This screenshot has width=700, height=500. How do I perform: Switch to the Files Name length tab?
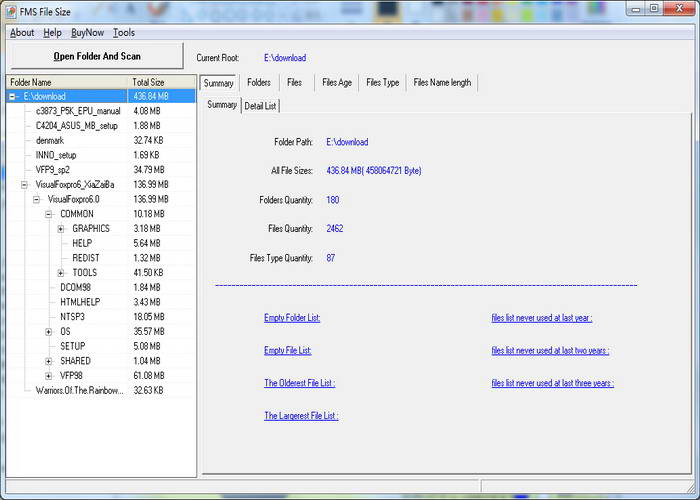(x=442, y=83)
